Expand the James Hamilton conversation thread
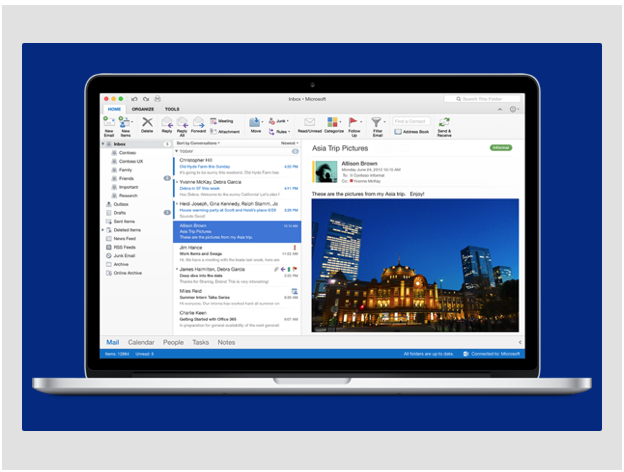Viewport: 624px width, 472px height. (x=177, y=269)
